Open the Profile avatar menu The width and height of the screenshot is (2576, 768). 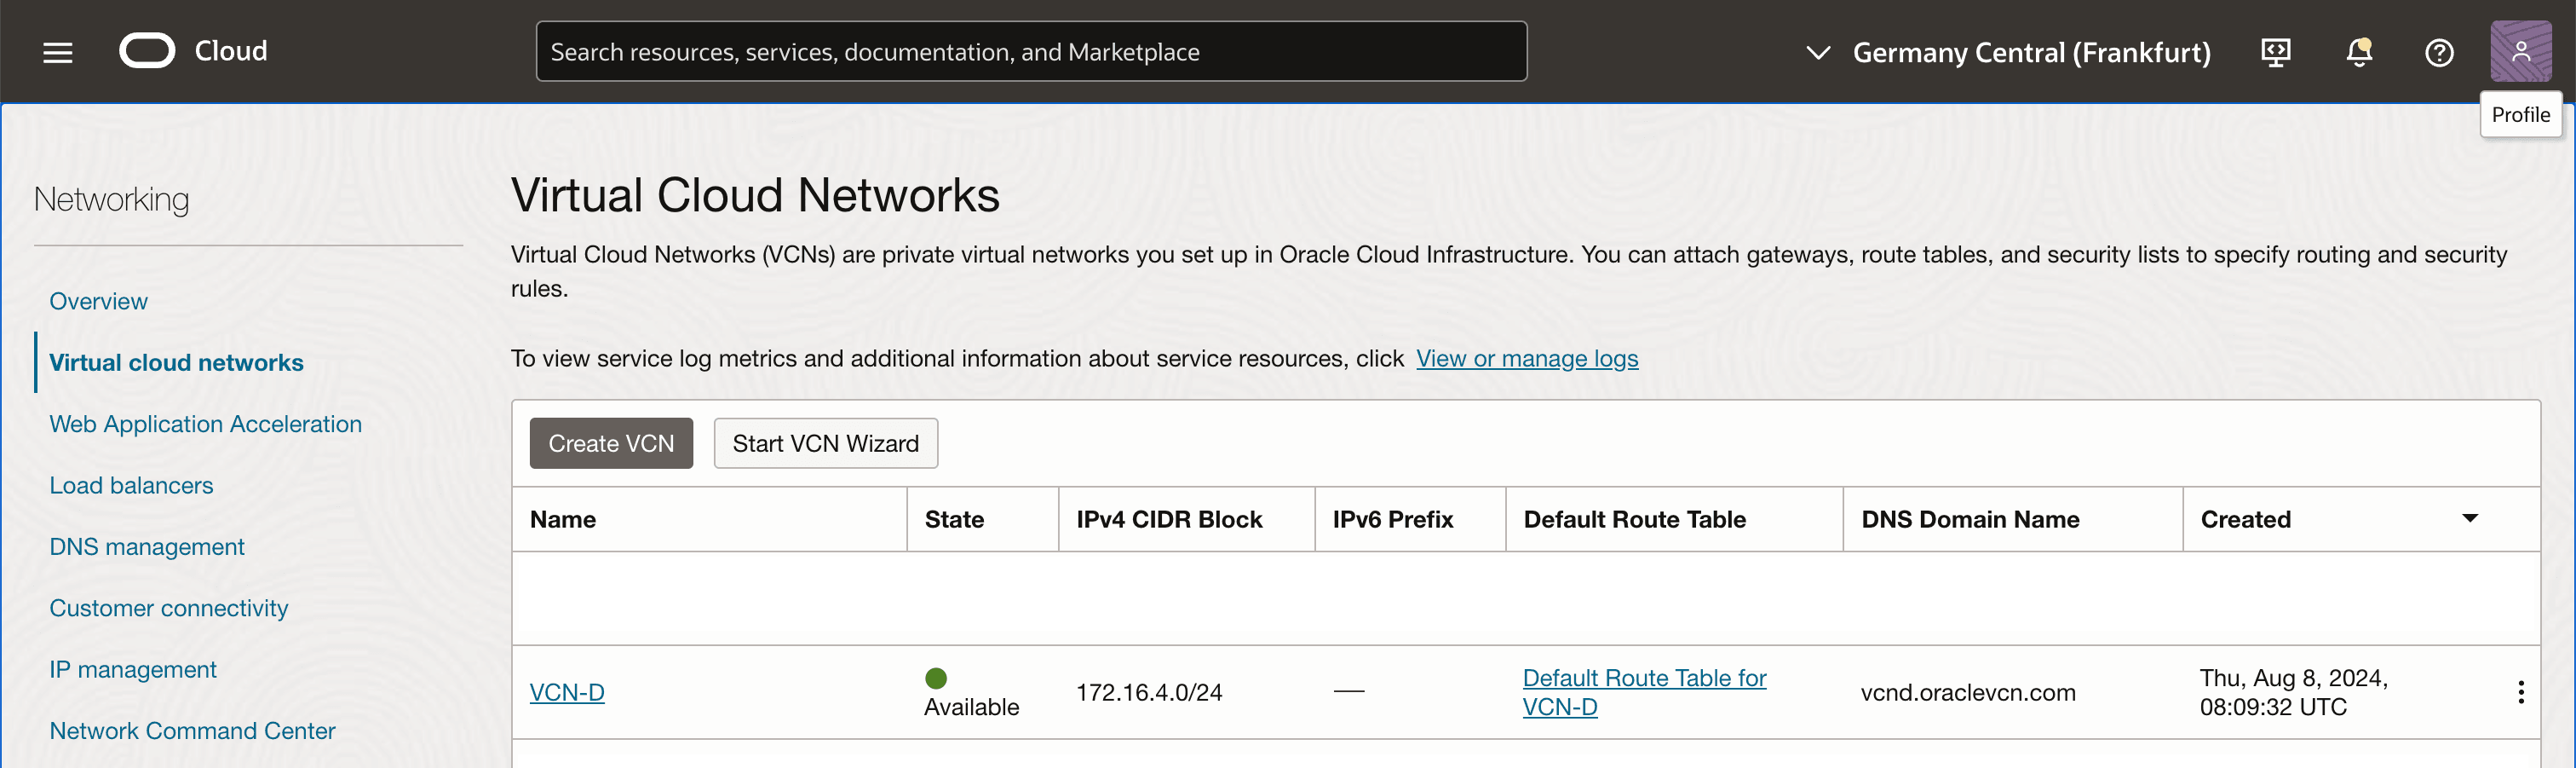tap(2520, 51)
